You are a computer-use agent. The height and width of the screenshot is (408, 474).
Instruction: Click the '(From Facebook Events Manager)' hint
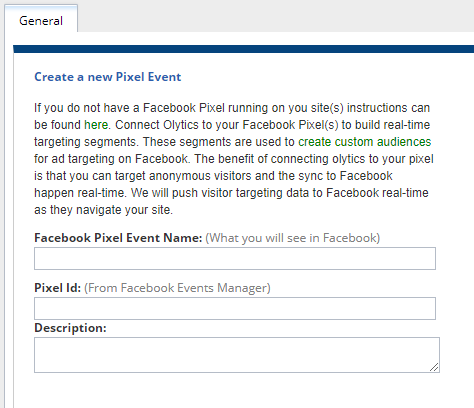177,288
